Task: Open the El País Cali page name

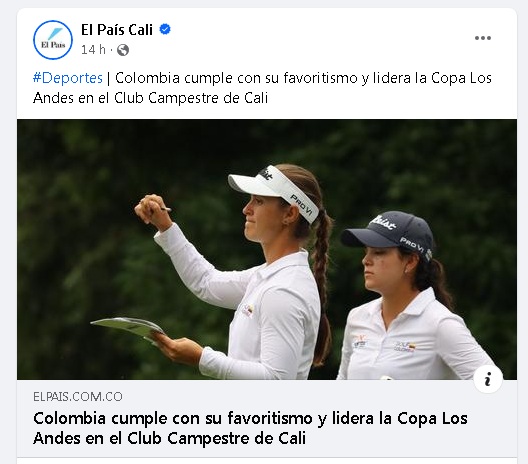Action: (x=117, y=30)
